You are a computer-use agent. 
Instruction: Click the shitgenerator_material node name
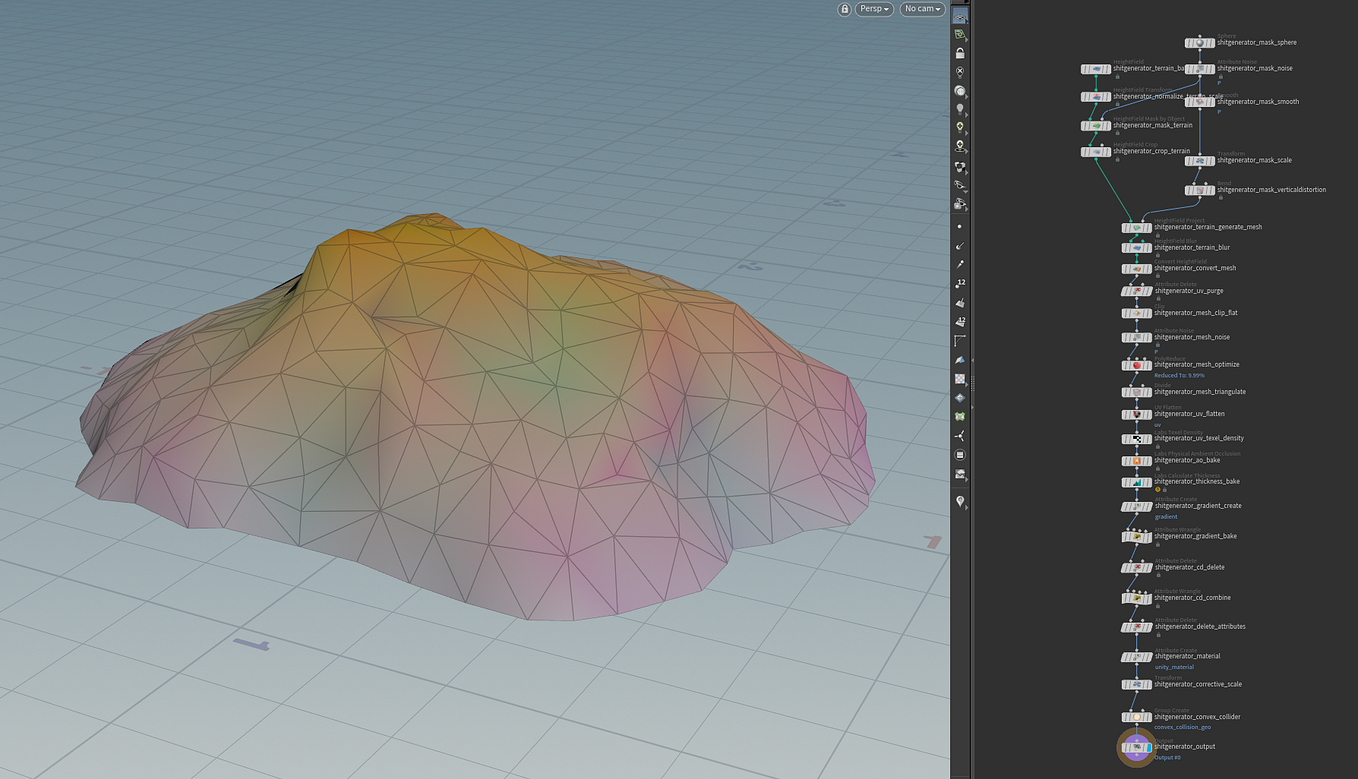(x=1187, y=657)
